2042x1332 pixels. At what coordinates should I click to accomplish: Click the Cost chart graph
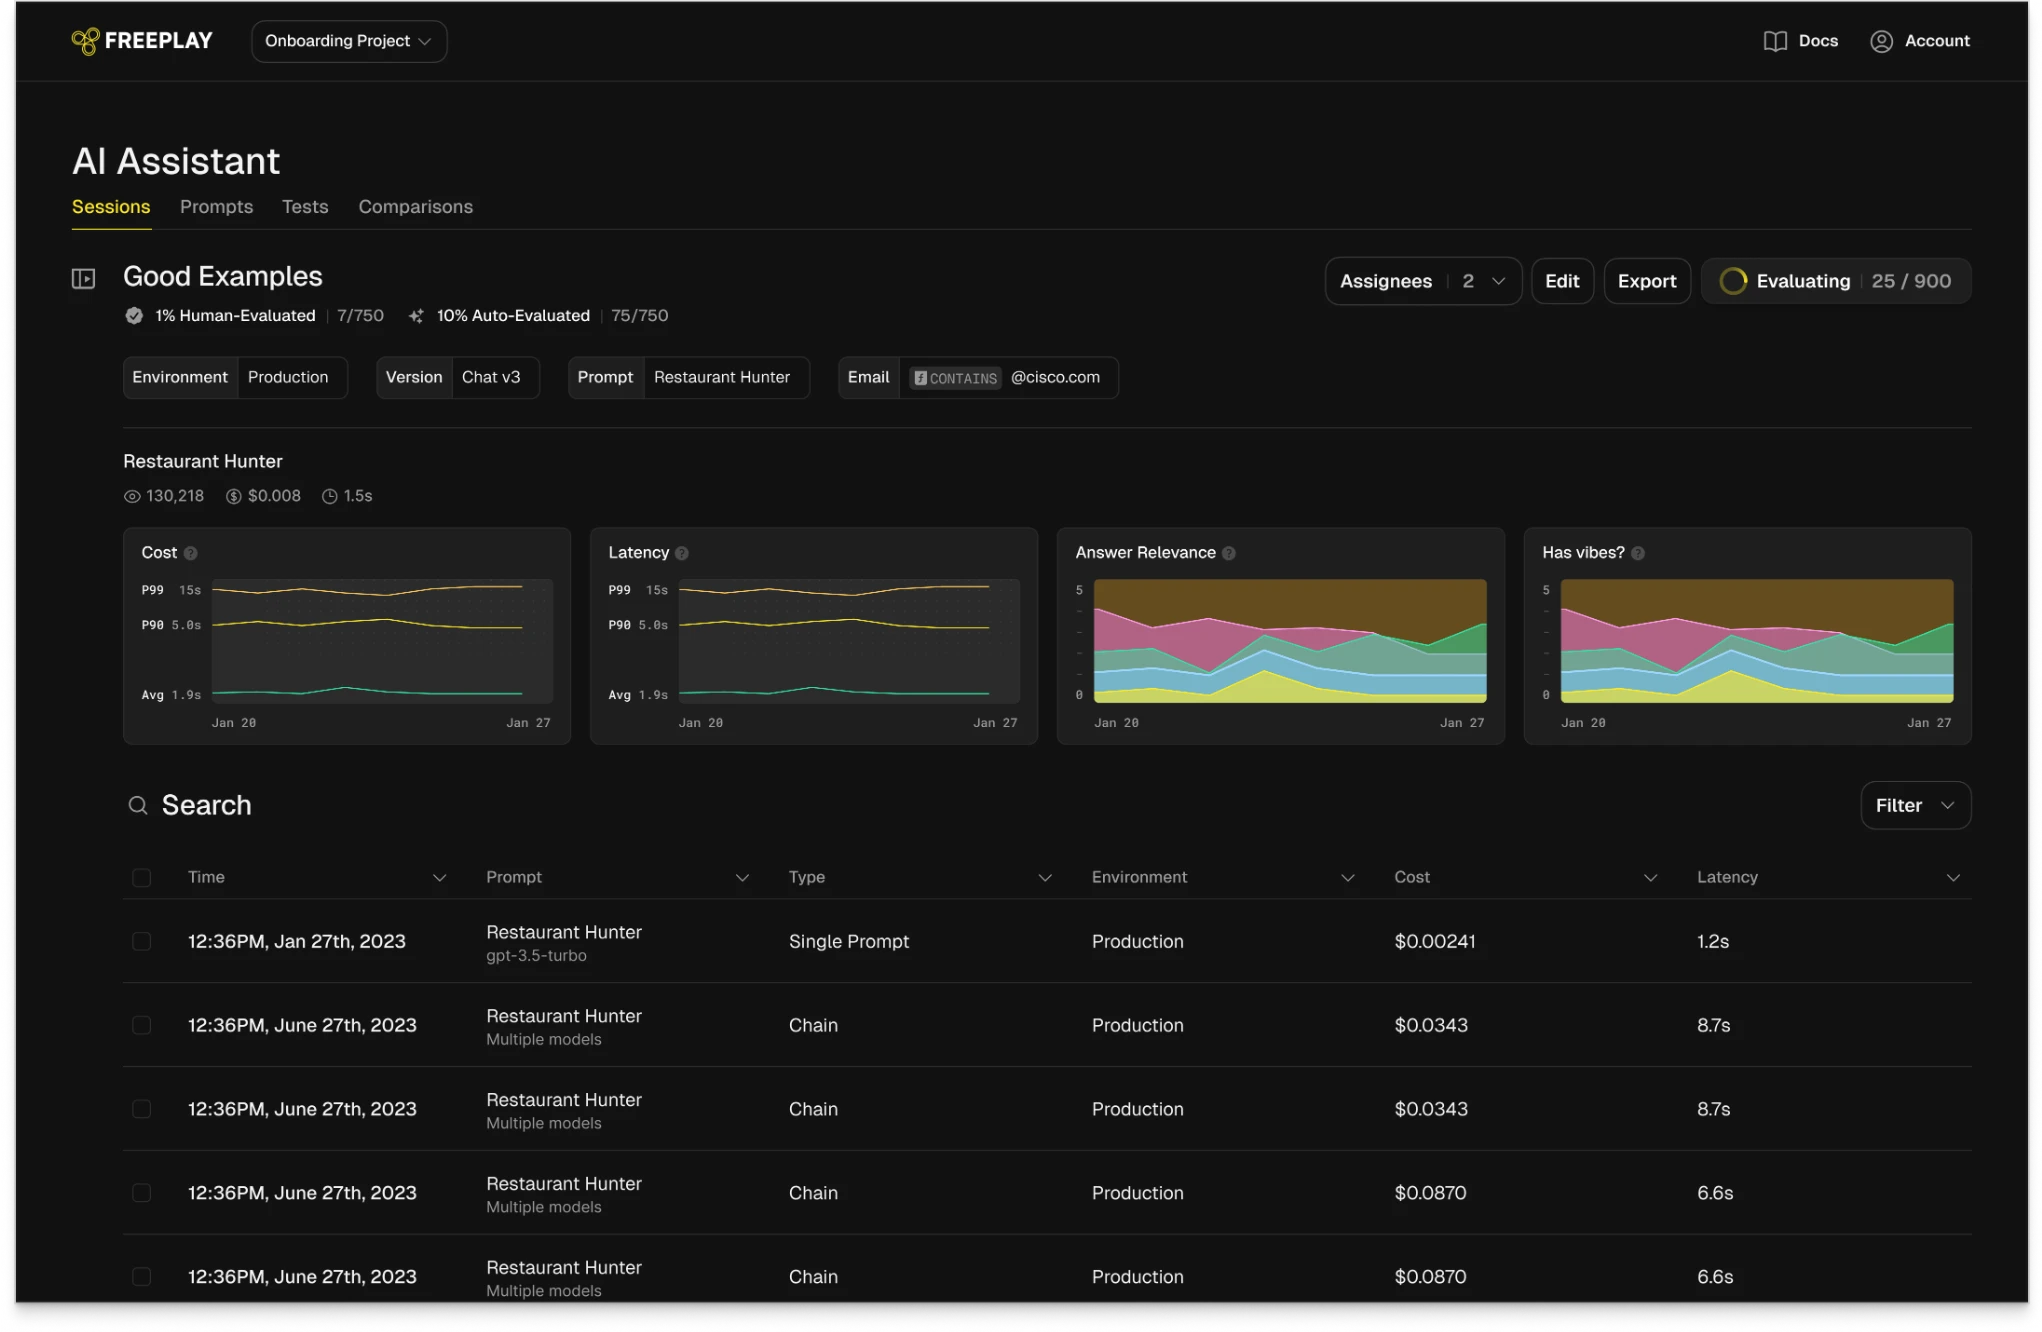click(382, 642)
